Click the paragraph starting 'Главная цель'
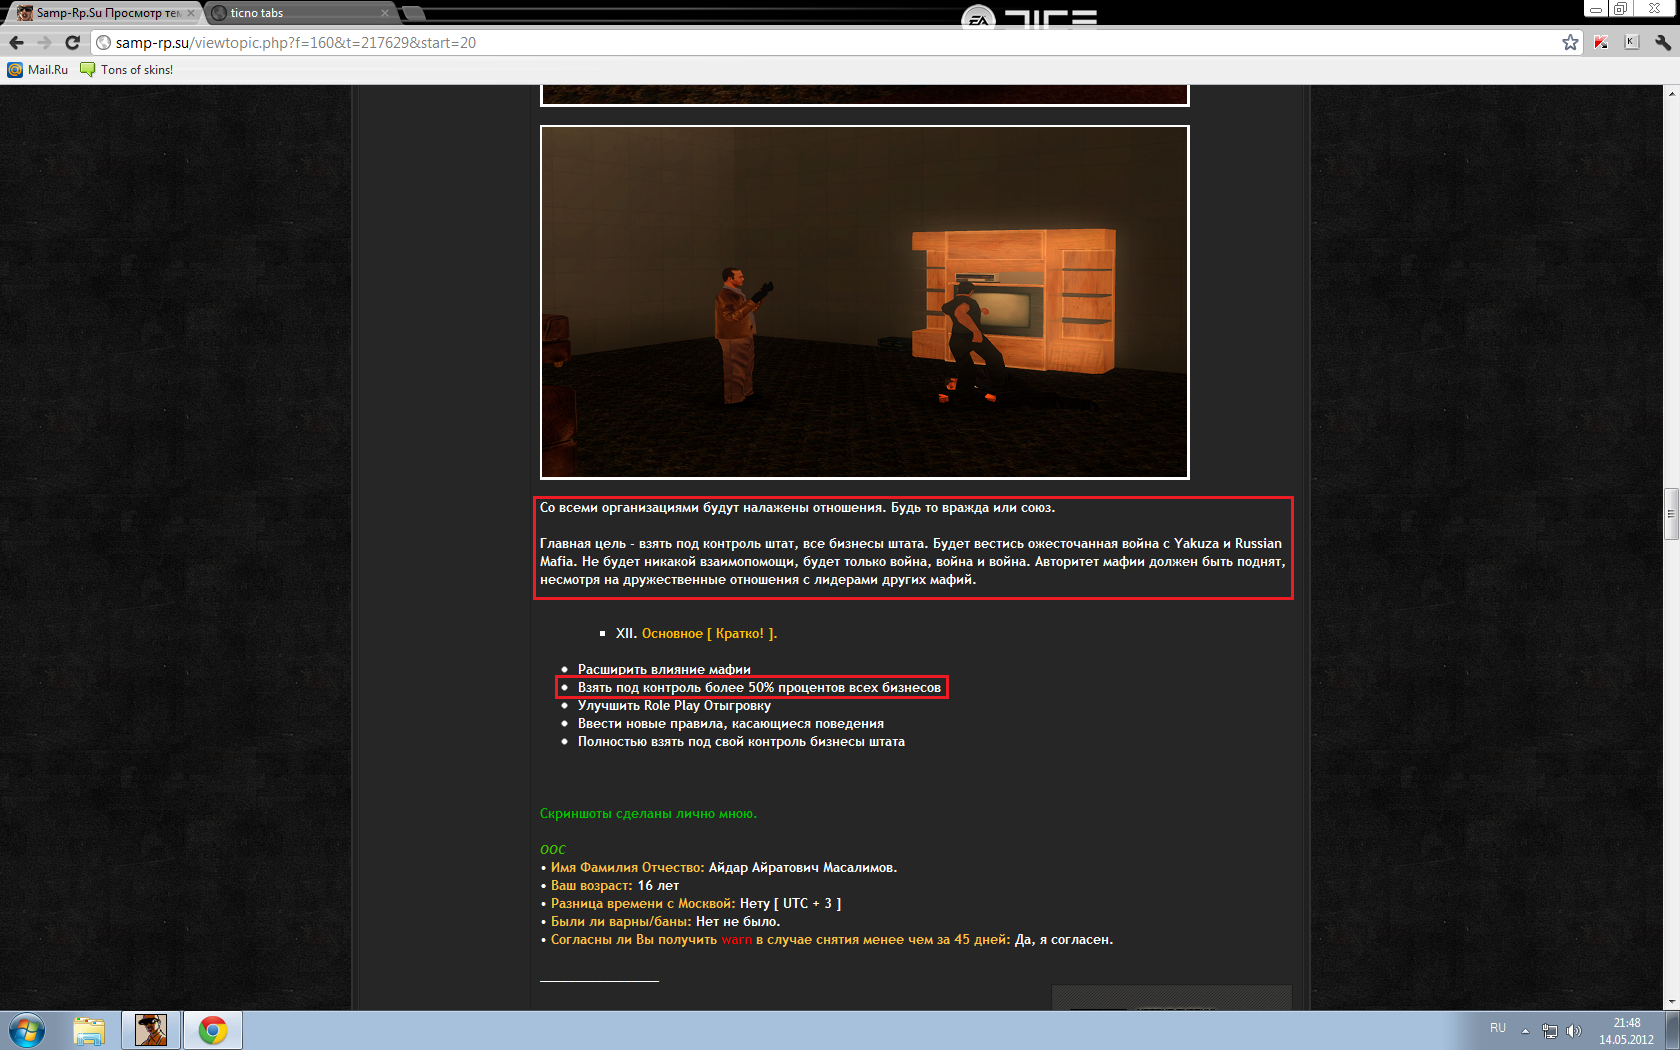Image resolution: width=1680 pixels, height=1050 pixels. pos(912,561)
